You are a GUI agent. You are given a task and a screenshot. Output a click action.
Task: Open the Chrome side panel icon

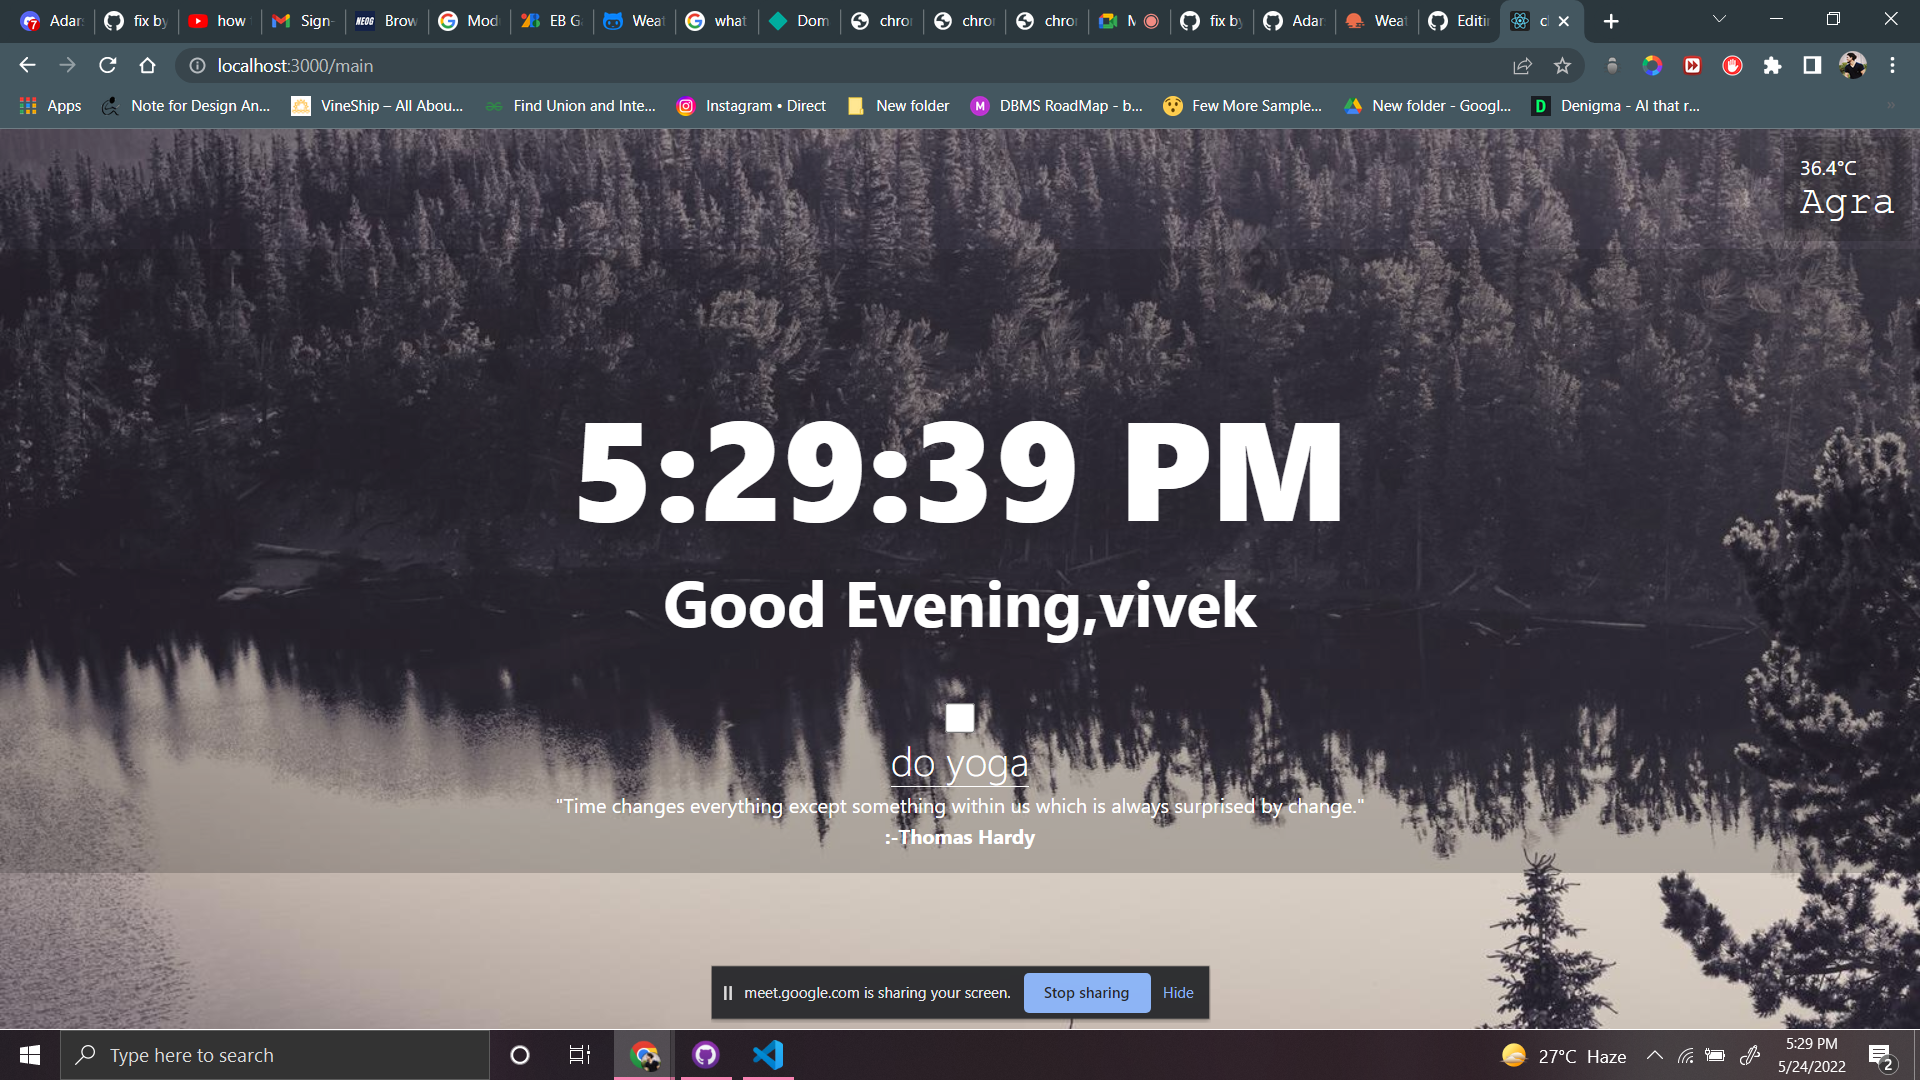(x=1812, y=66)
